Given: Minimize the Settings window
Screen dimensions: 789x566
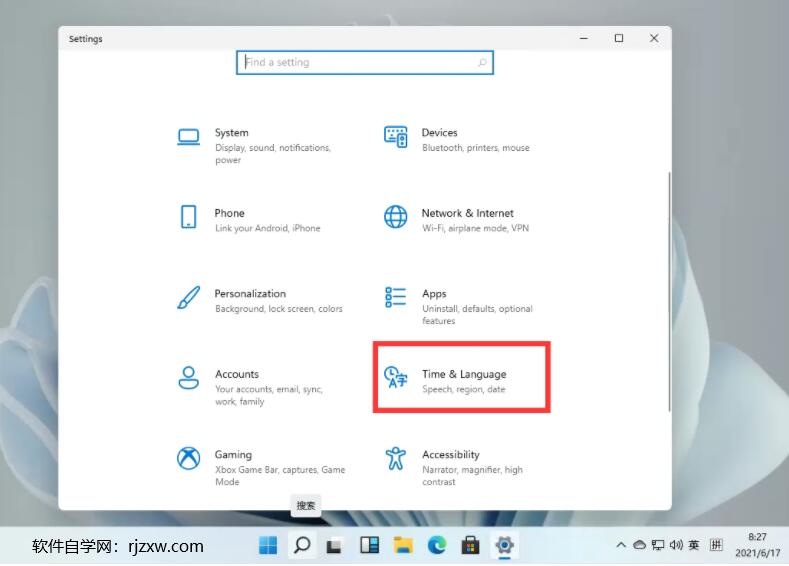Looking at the screenshot, I should 584,38.
